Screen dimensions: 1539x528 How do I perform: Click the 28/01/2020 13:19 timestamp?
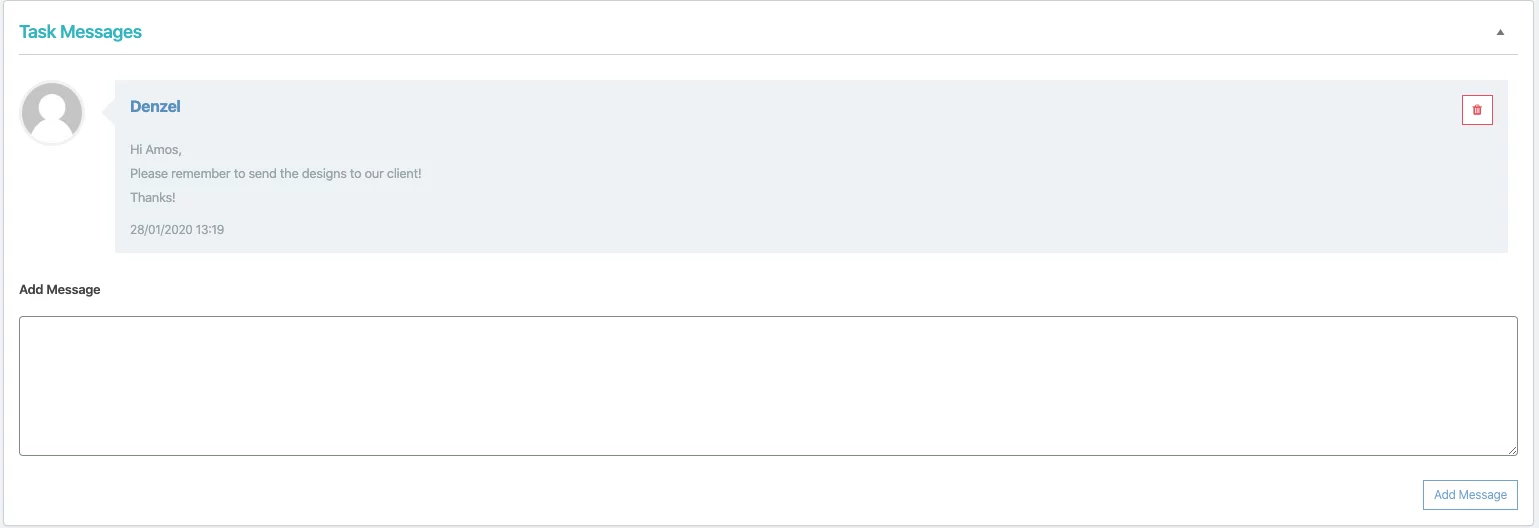(x=177, y=230)
